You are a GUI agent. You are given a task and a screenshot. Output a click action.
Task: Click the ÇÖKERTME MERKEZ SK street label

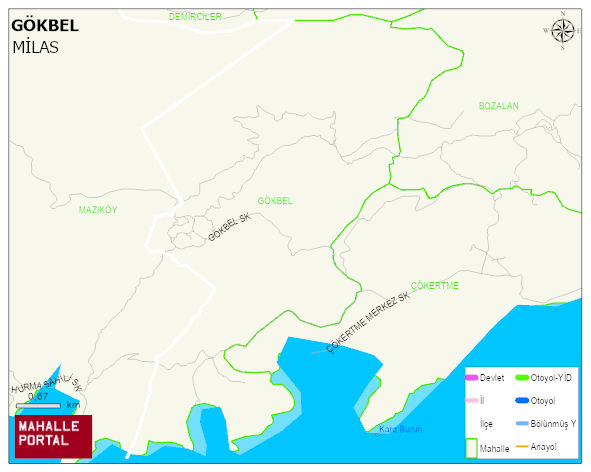click(x=368, y=322)
